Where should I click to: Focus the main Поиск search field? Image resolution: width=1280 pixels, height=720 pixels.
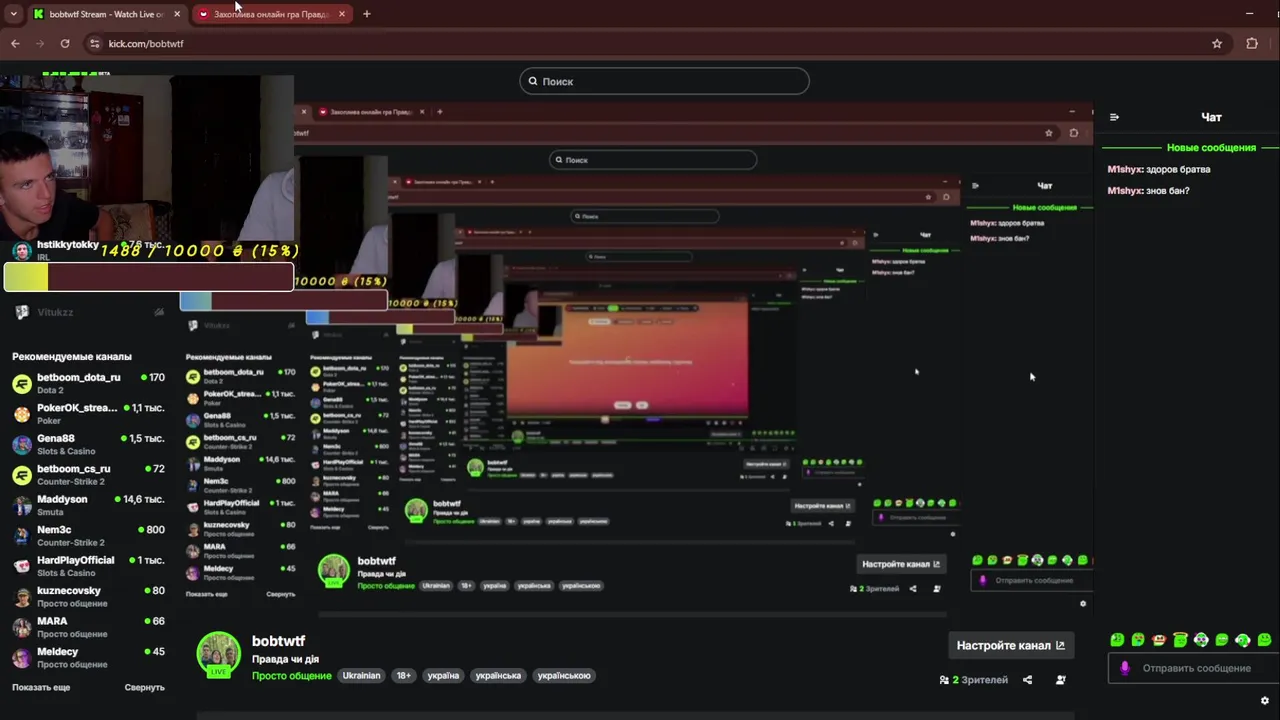[664, 81]
